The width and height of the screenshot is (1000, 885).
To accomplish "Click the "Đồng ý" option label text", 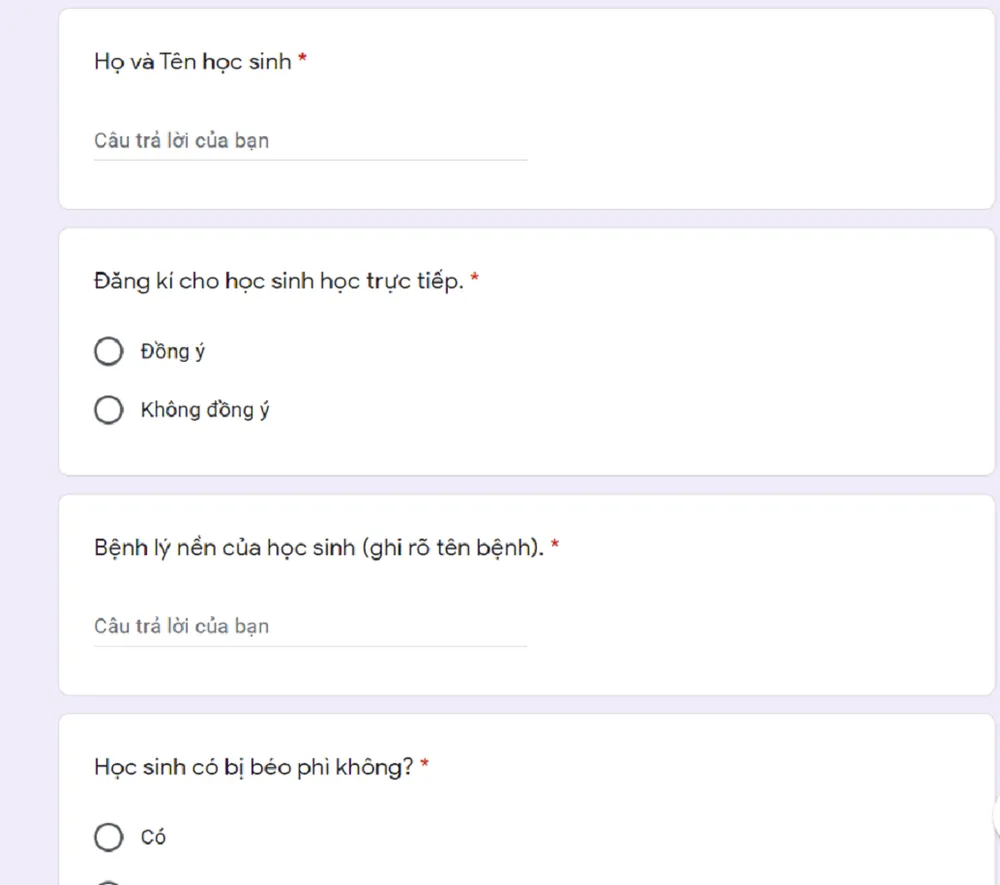I will pos(173,352).
